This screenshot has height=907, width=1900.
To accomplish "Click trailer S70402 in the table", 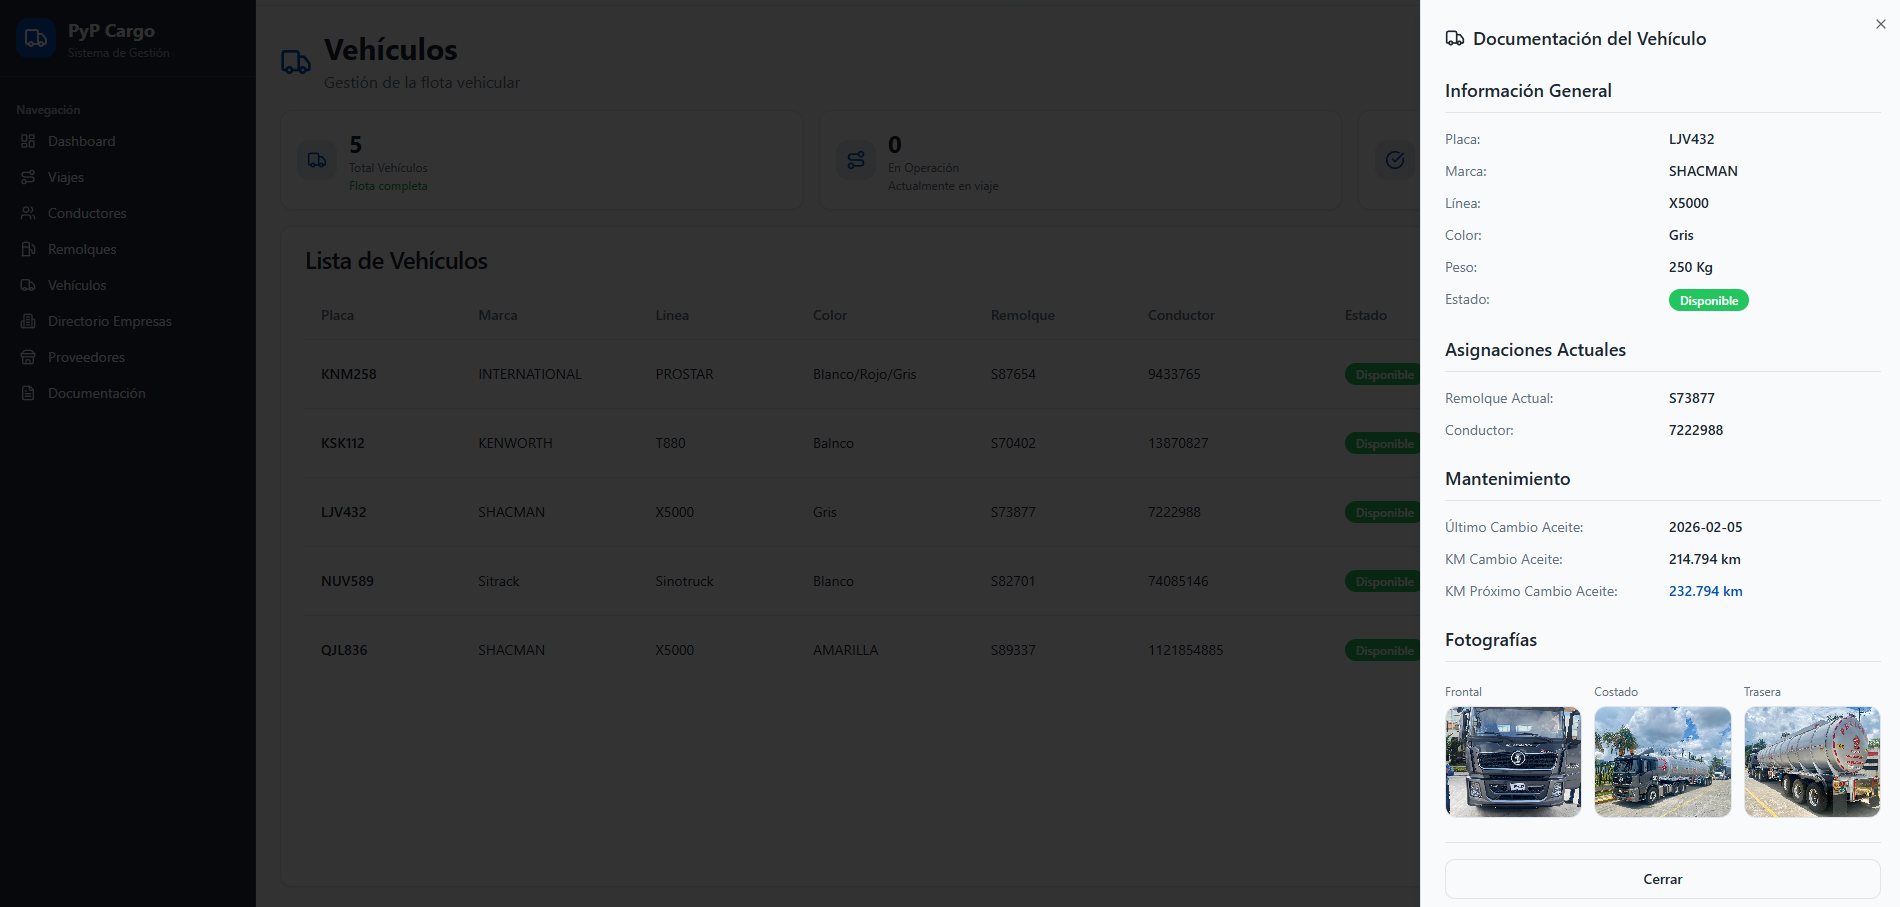I will point(1013,443).
